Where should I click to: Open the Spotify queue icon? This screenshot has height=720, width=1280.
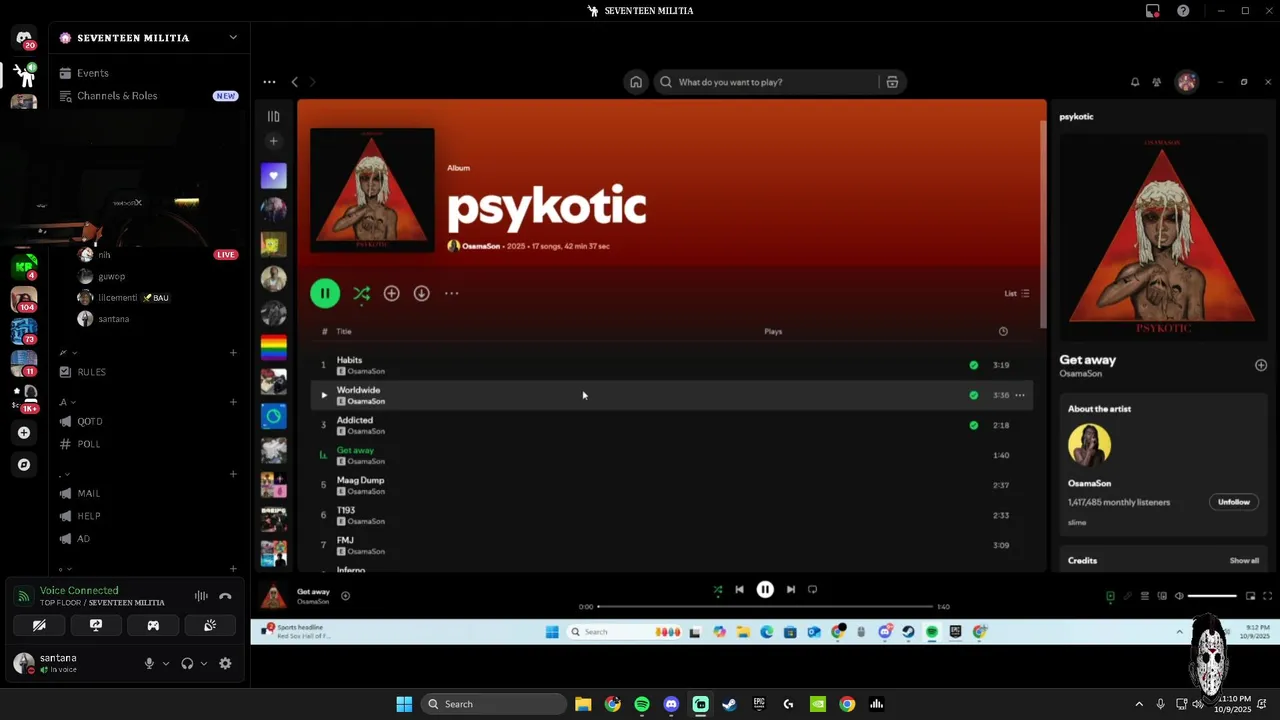pyautogui.click(x=1145, y=596)
